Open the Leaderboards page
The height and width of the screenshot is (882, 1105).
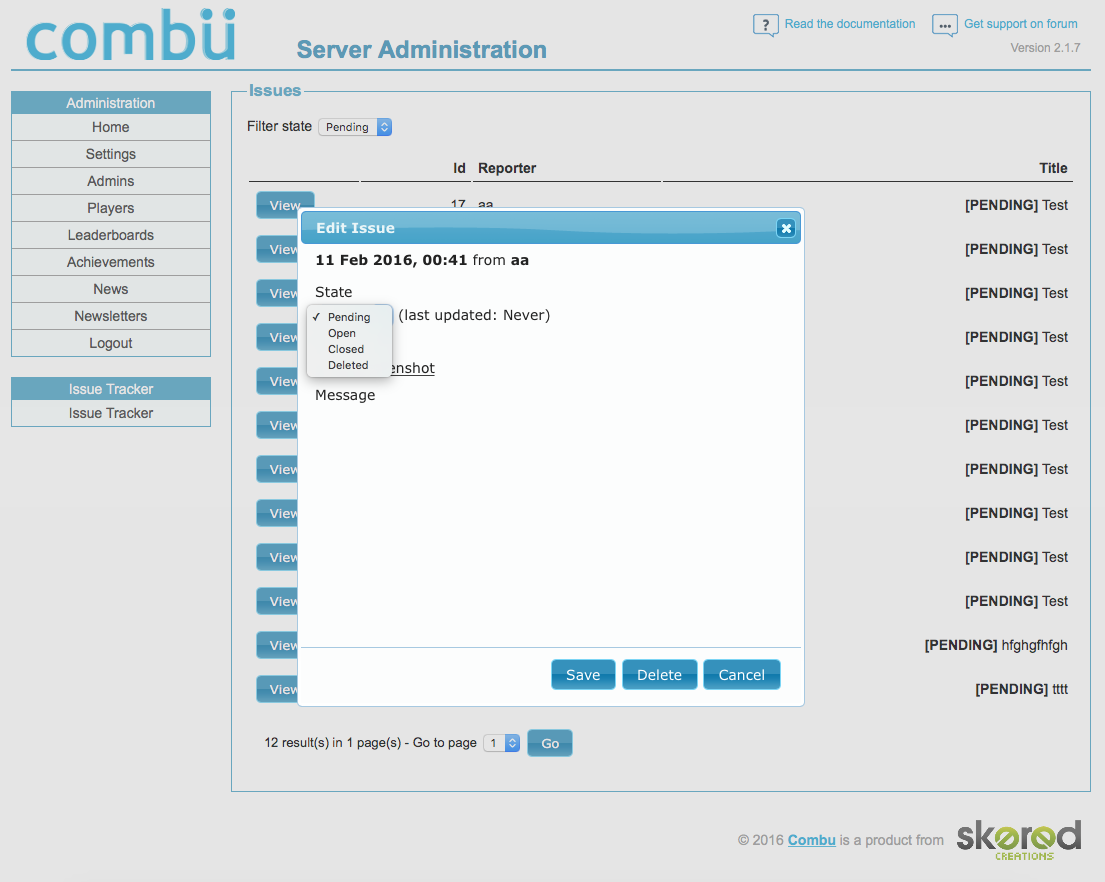[x=111, y=235]
